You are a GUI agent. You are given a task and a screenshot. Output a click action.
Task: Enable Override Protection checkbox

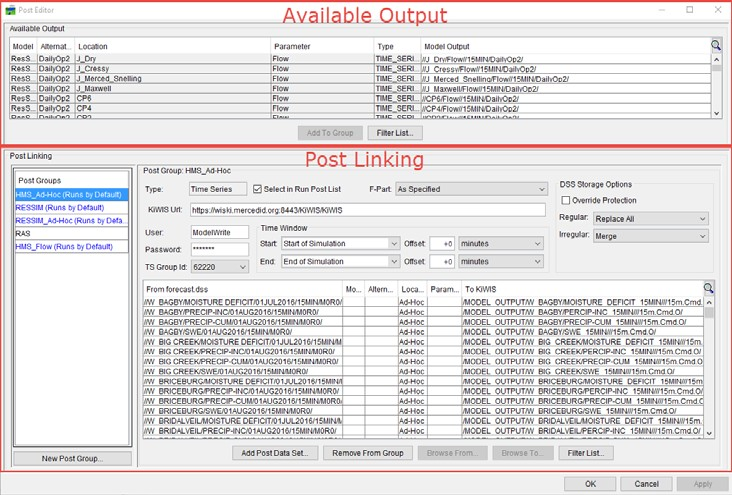[566, 200]
